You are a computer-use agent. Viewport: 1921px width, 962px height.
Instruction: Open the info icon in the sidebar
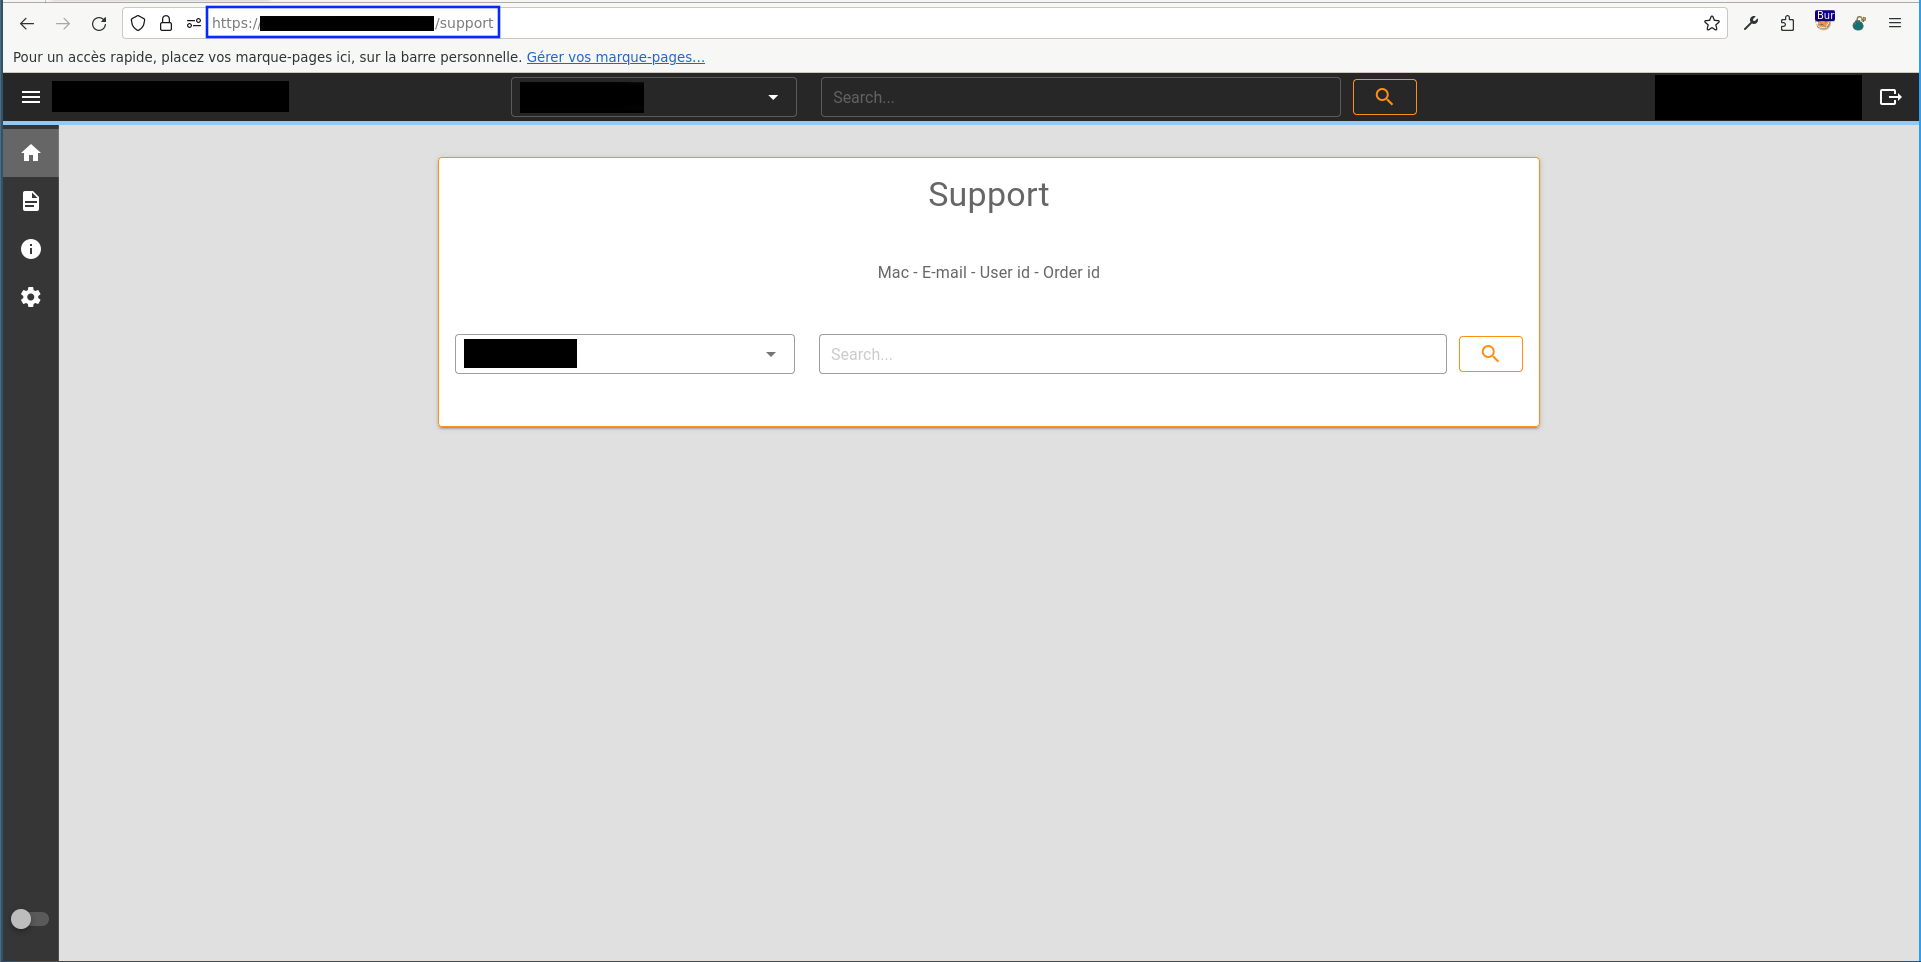(31, 249)
